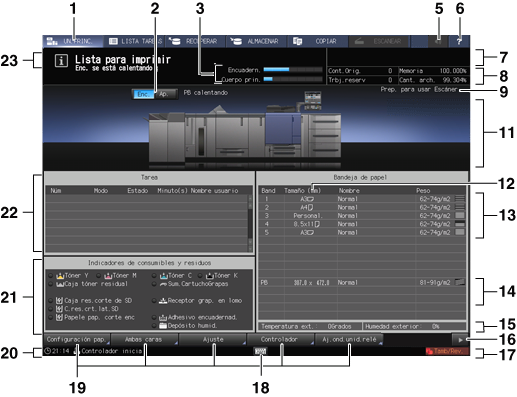Click the Memoria 100.000% value

click(x=433, y=71)
